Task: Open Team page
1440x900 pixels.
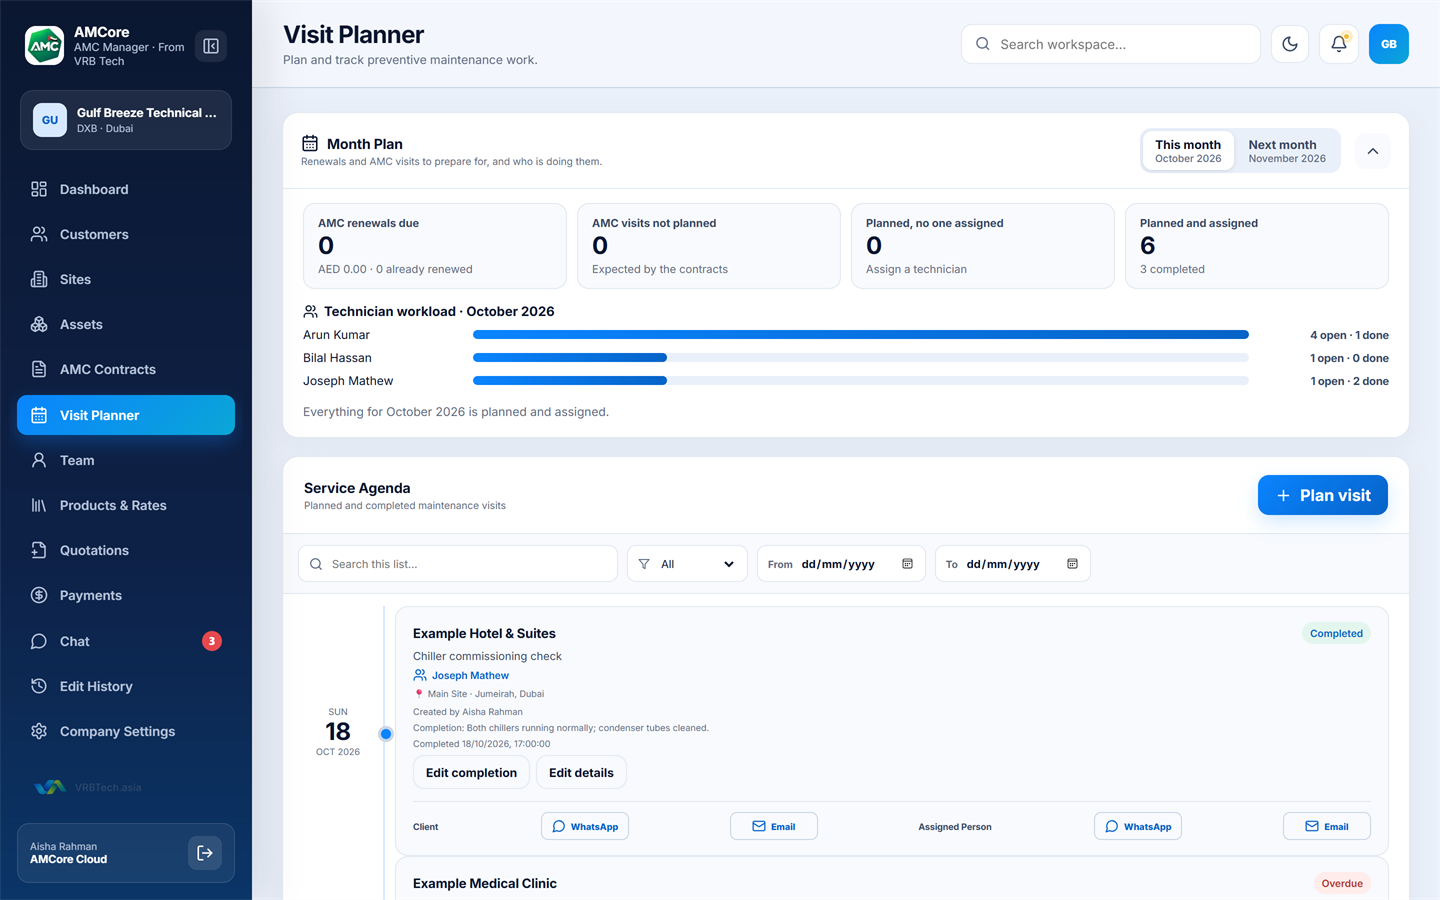Action: coord(126,460)
